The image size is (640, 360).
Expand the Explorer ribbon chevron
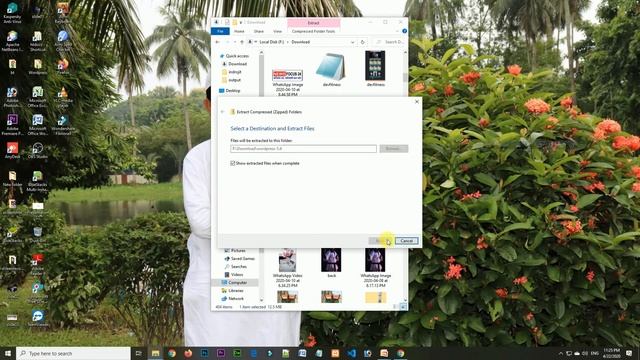point(397,31)
